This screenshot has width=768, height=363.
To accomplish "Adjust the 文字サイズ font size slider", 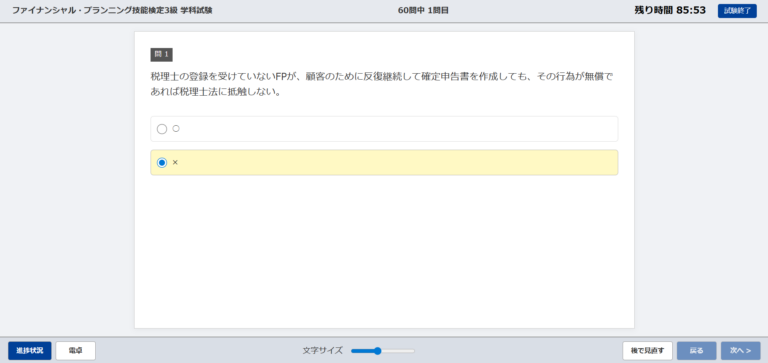I will tap(383, 351).
